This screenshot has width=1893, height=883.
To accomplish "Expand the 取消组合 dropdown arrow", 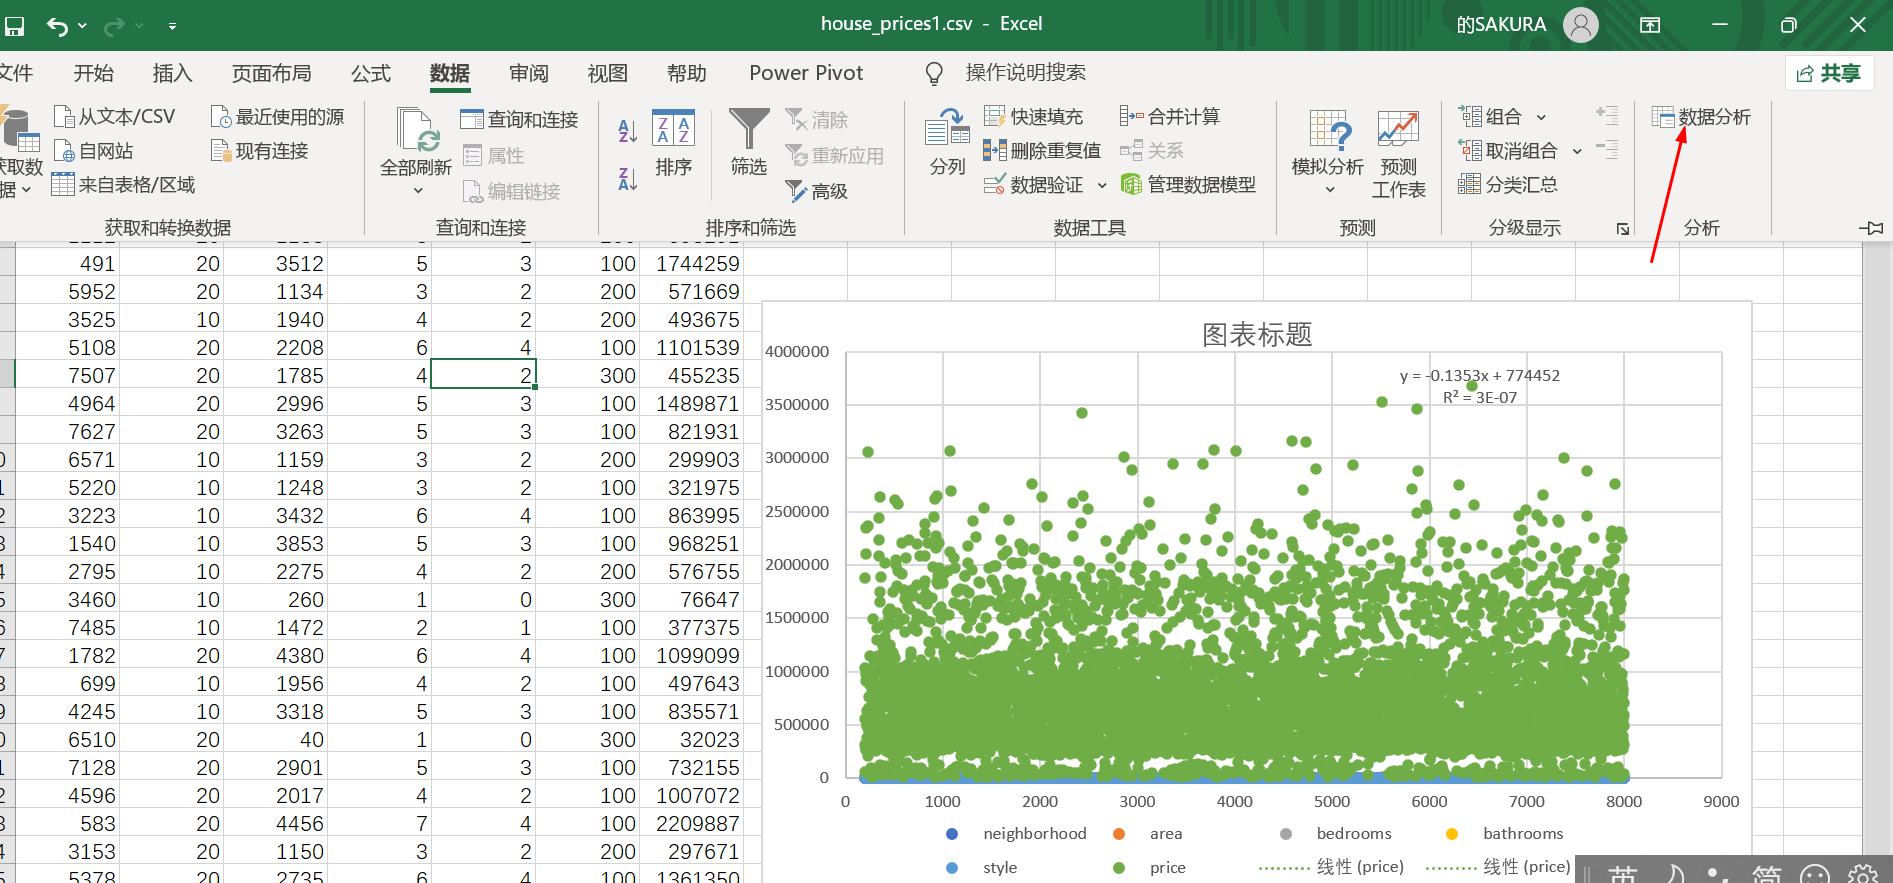I will [x=1577, y=152].
